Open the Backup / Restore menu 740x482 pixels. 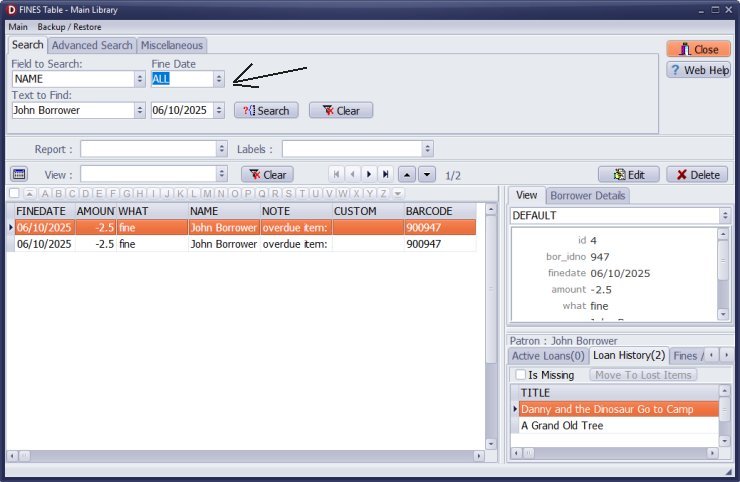click(69, 26)
